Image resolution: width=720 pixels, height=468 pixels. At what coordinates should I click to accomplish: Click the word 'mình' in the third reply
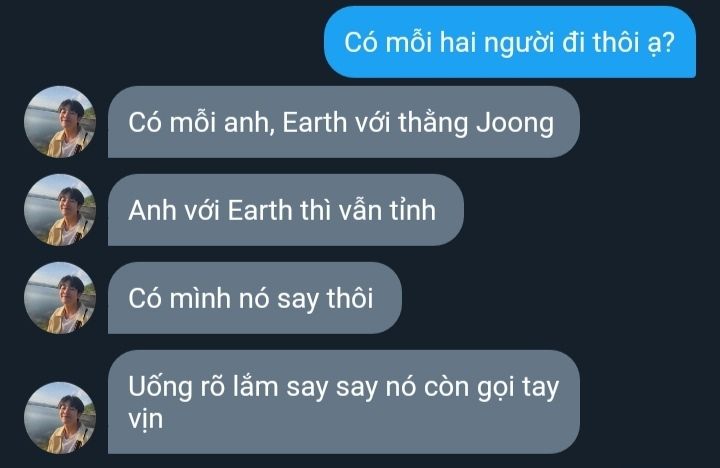pyautogui.click(x=200, y=299)
